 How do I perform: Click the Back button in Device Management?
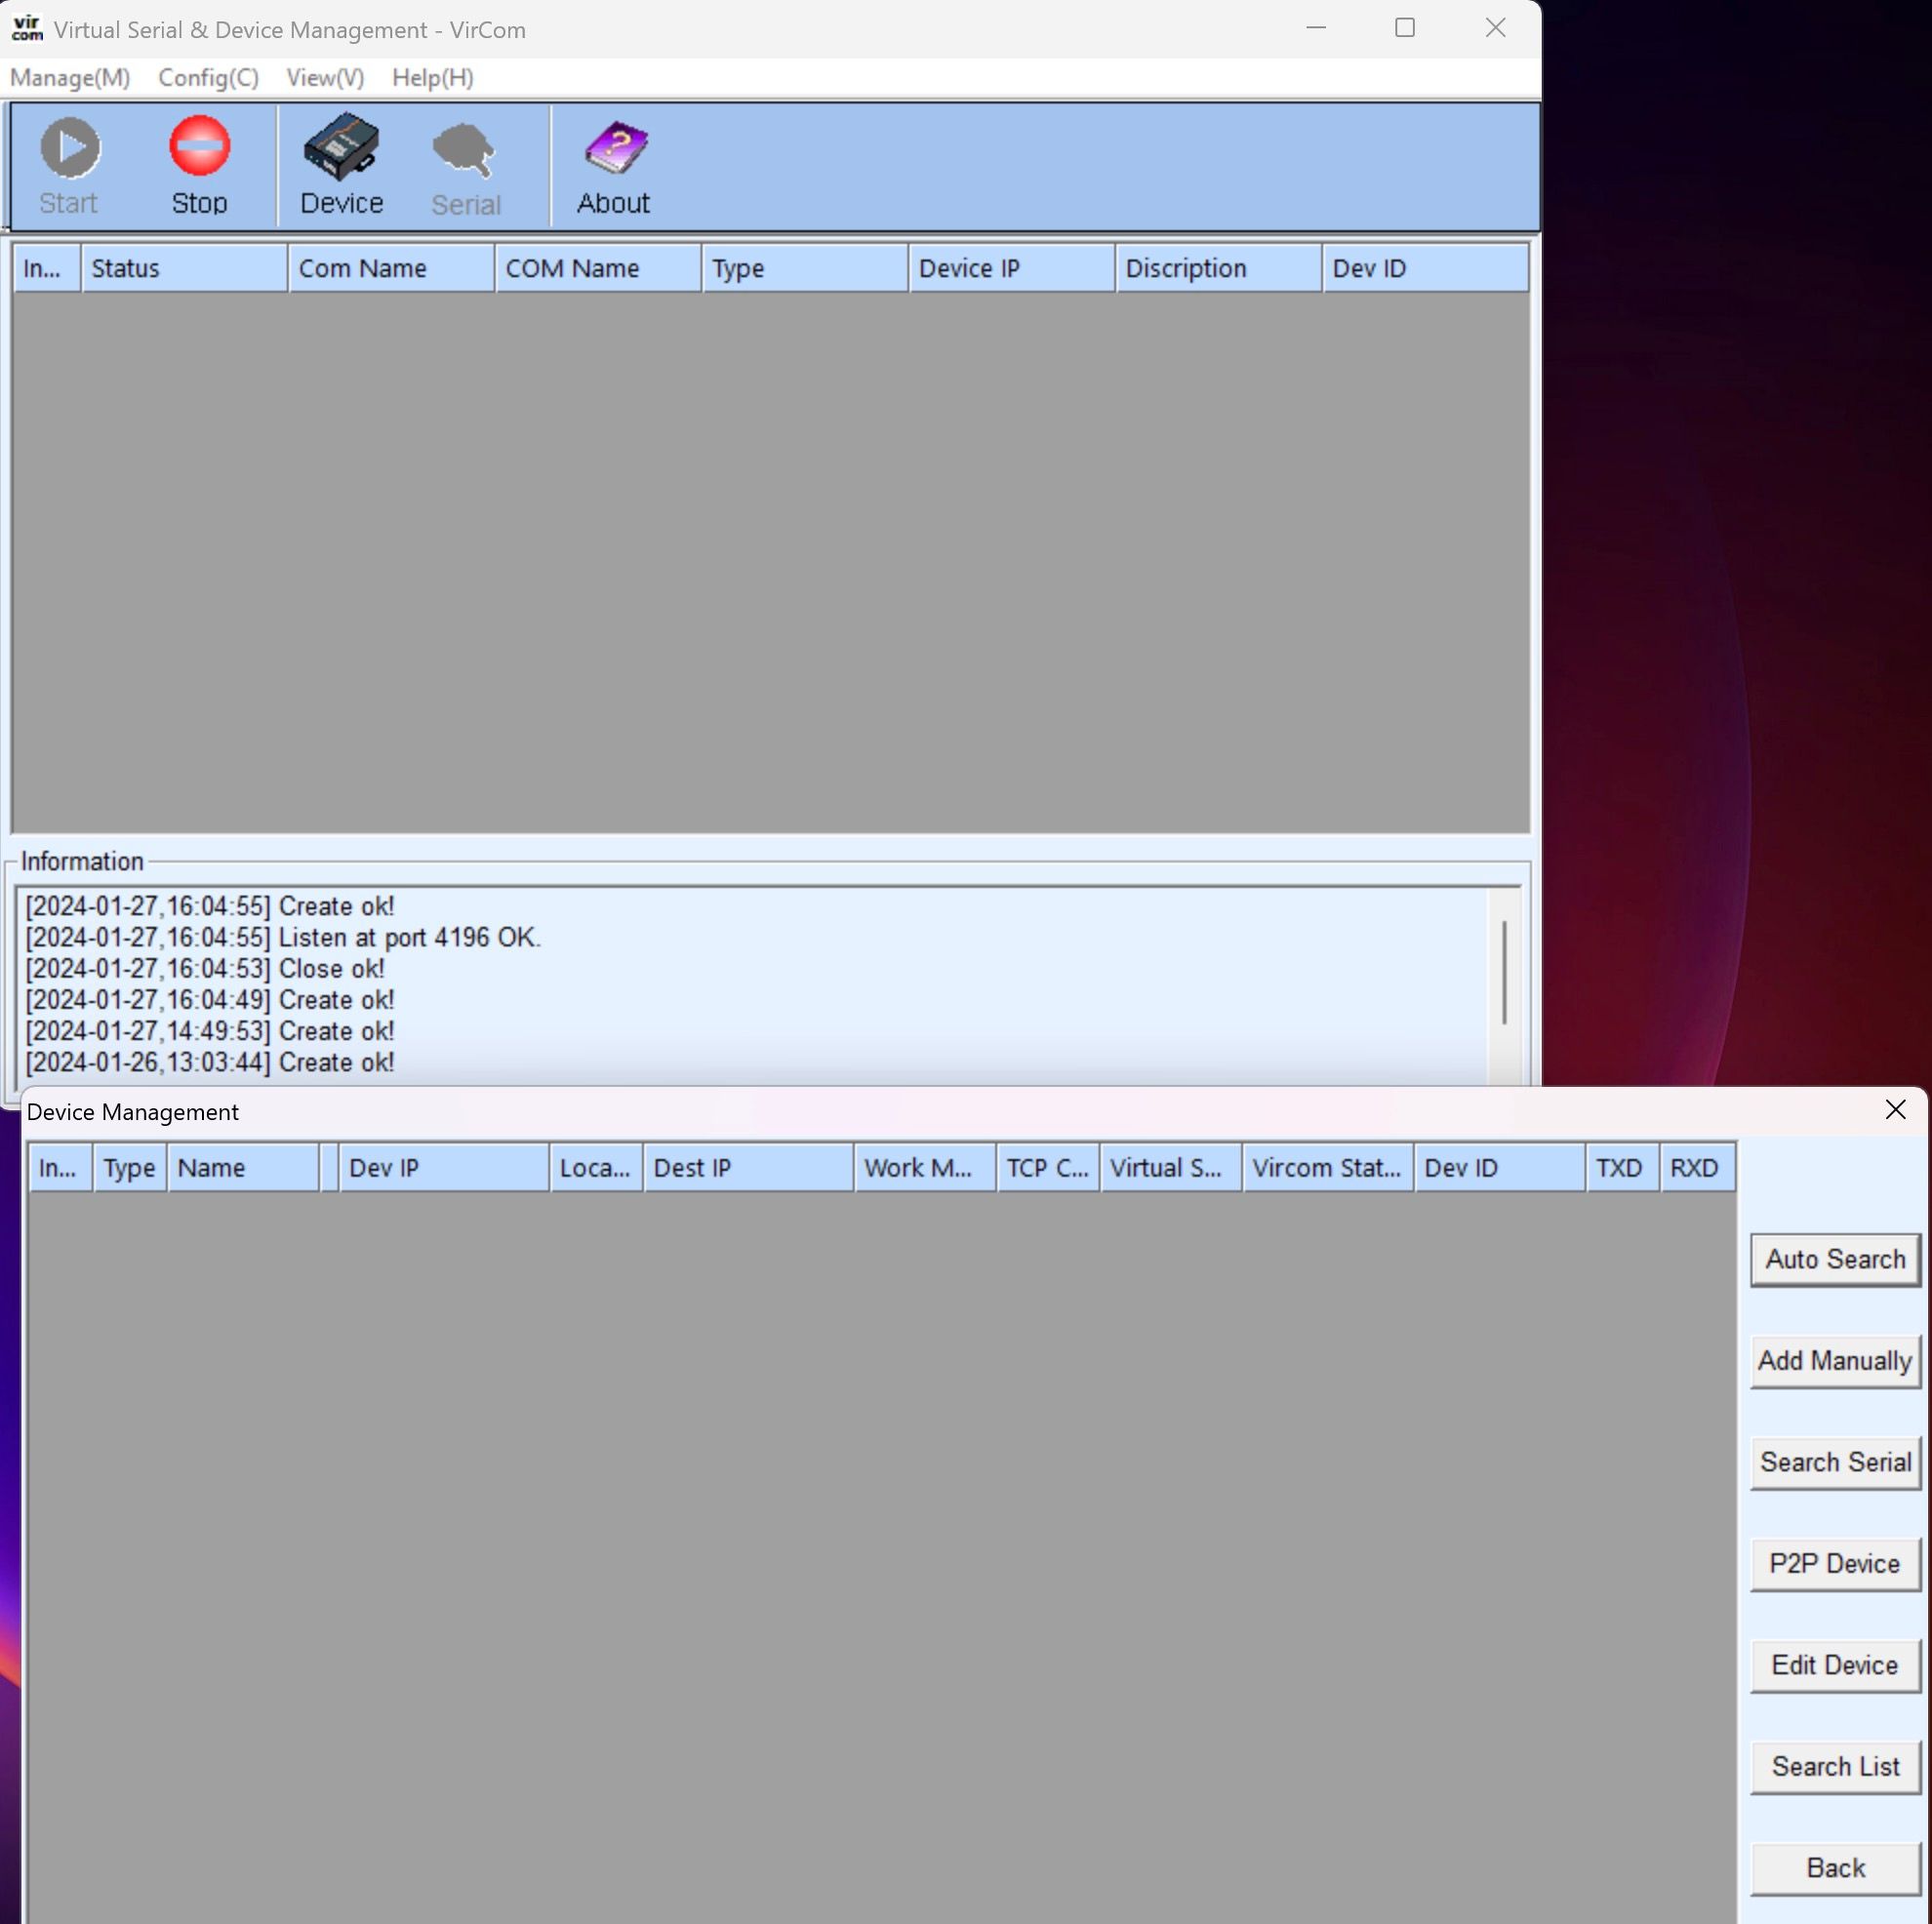coord(1833,1867)
